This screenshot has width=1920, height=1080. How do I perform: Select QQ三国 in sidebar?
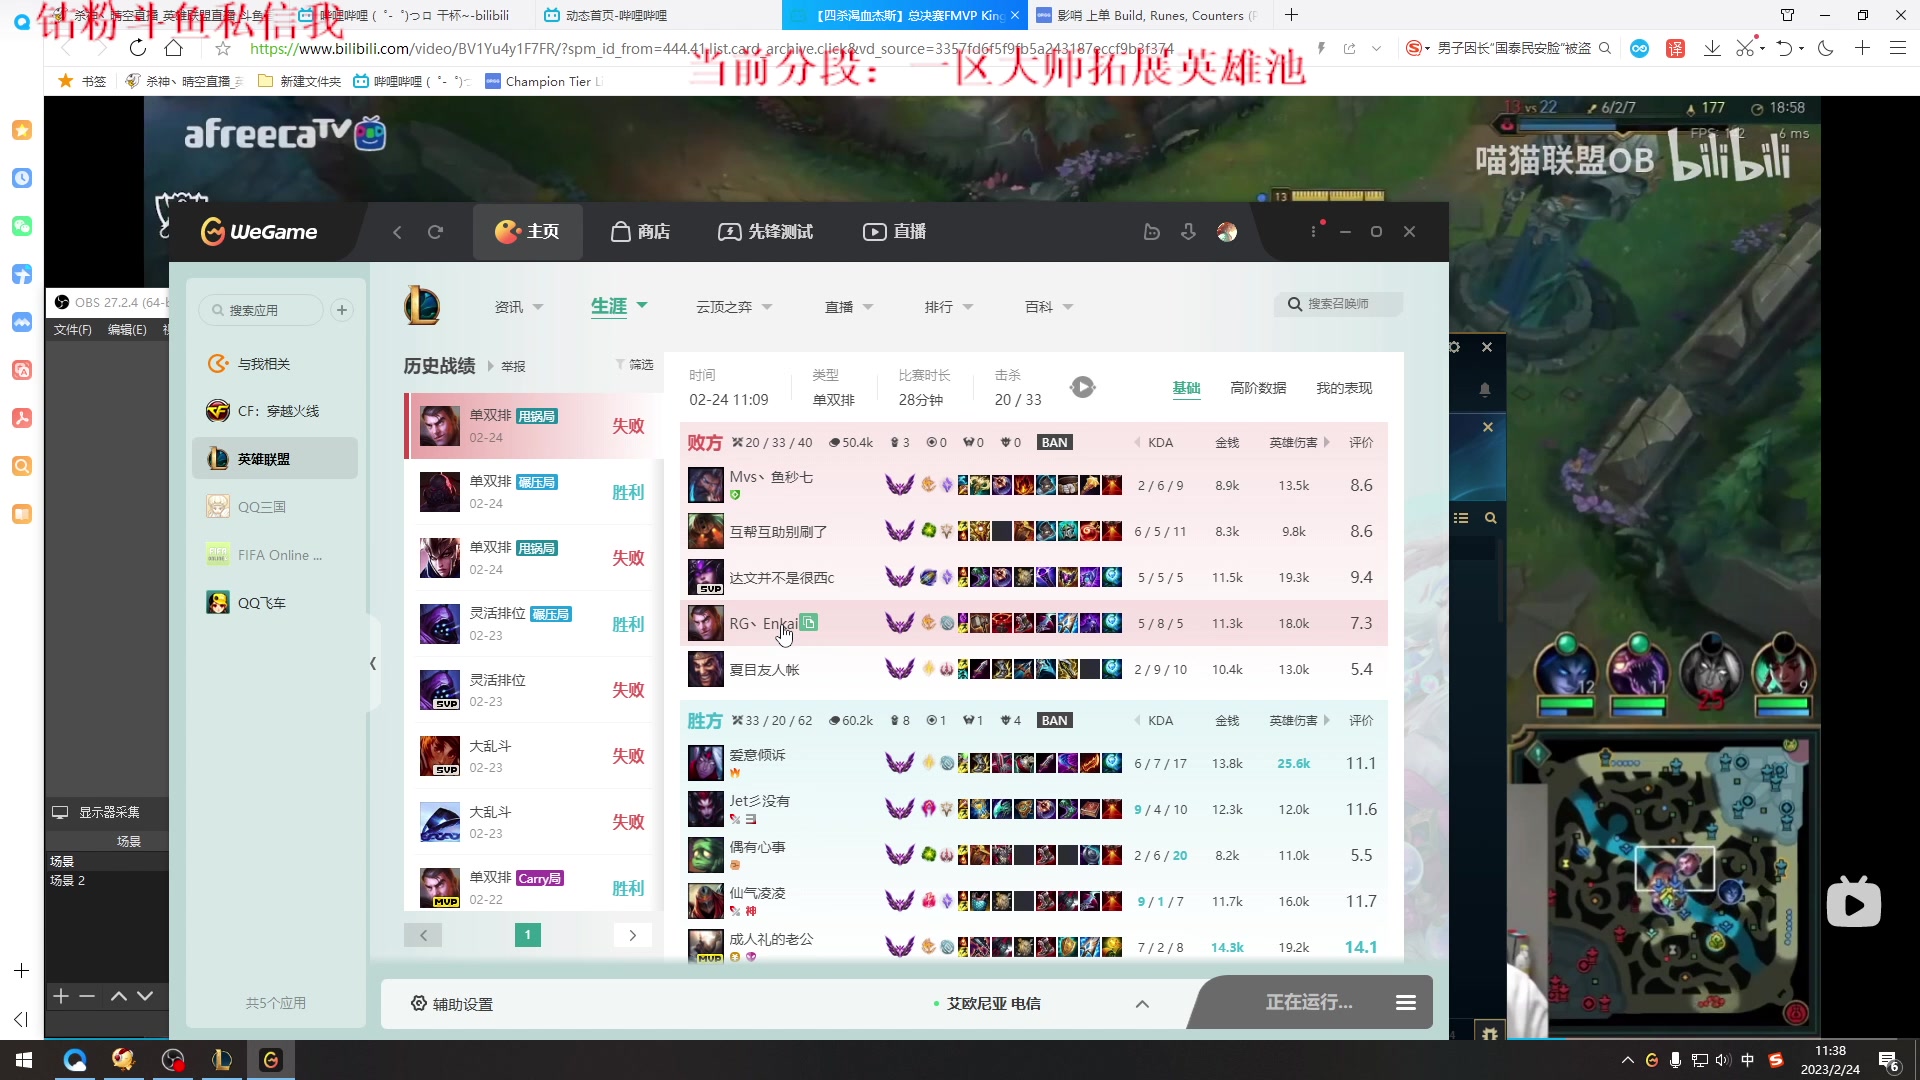[275, 507]
